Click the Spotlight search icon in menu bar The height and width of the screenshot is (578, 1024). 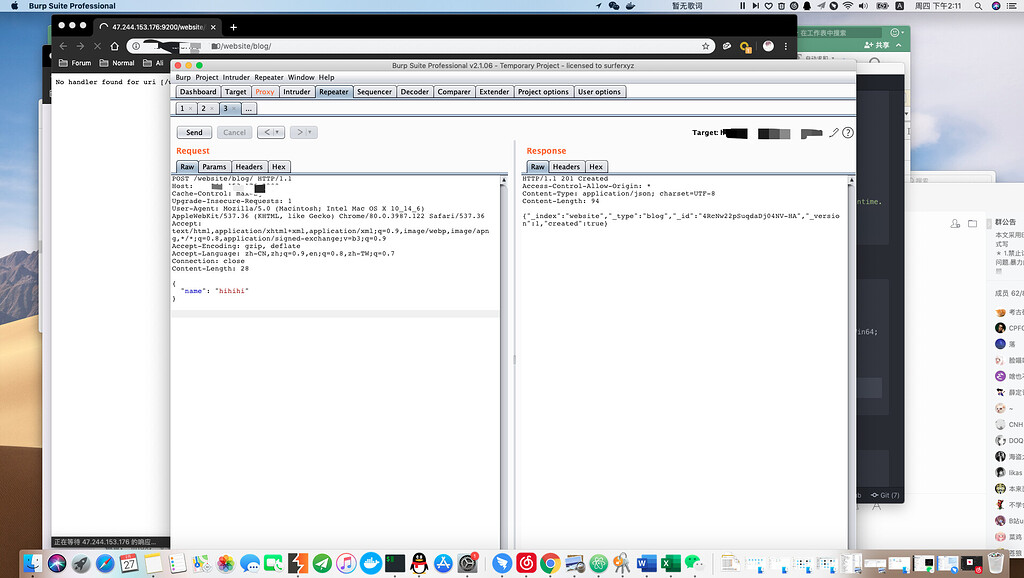pyautogui.click(x=976, y=6)
